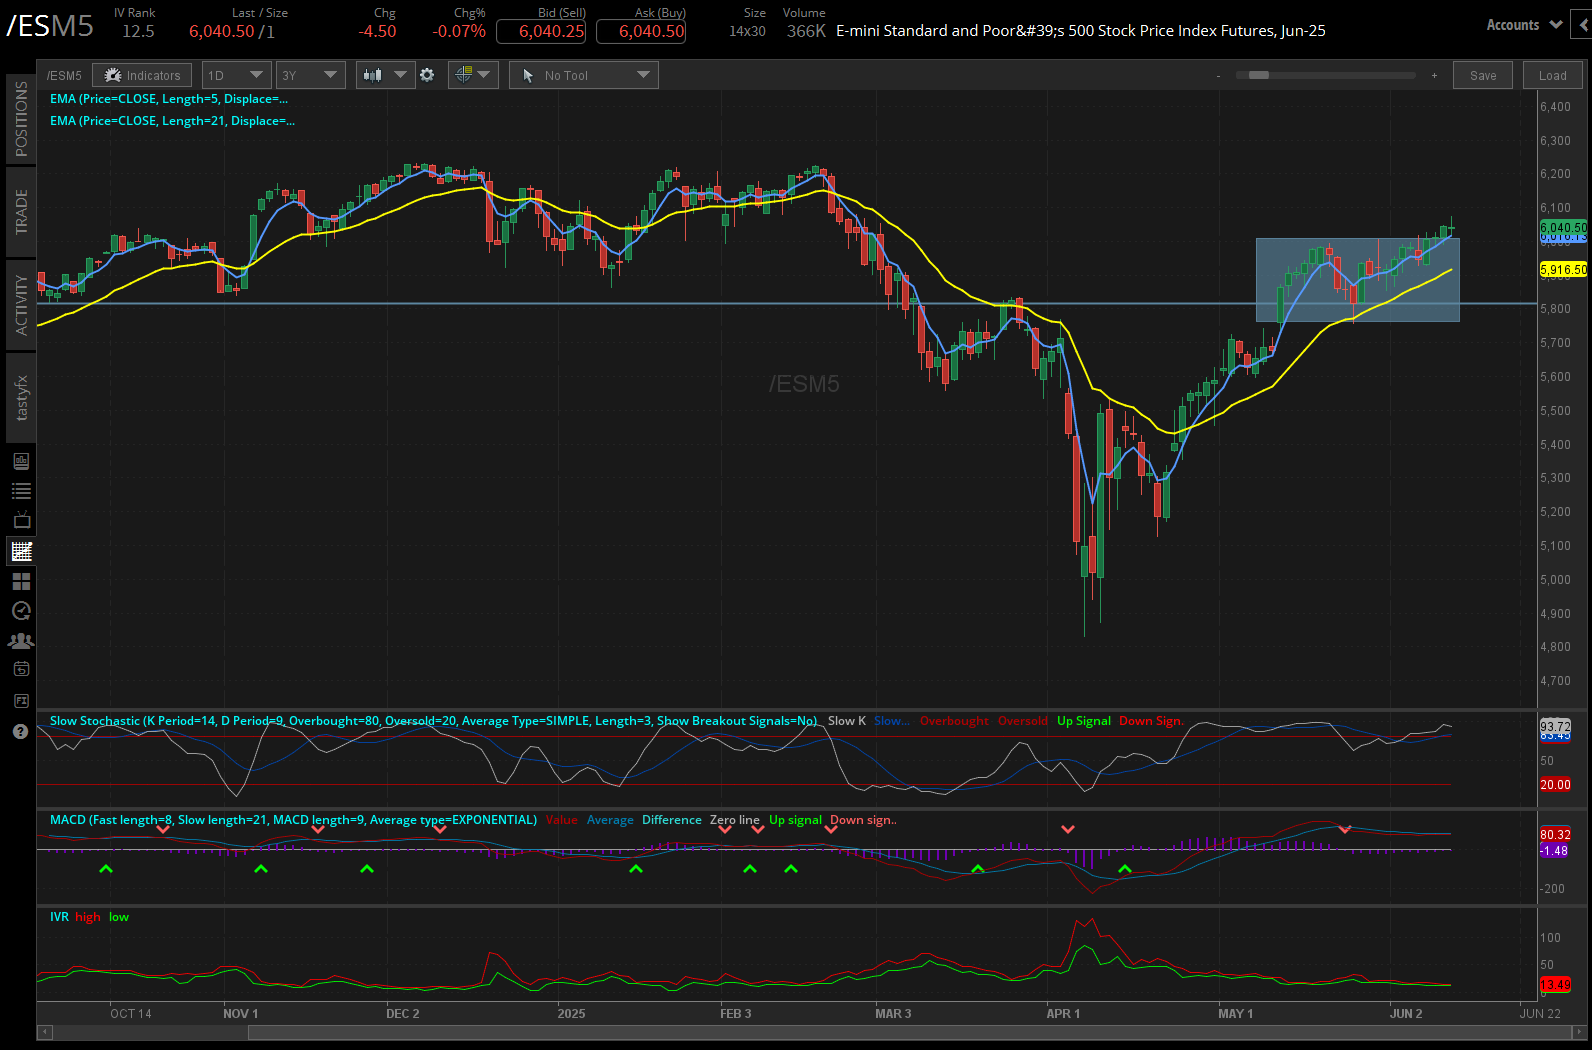Screen dimensions: 1592x1050
Task: Expand the Accounts chevron menu
Action: pyautogui.click(x=1555, y=25)
